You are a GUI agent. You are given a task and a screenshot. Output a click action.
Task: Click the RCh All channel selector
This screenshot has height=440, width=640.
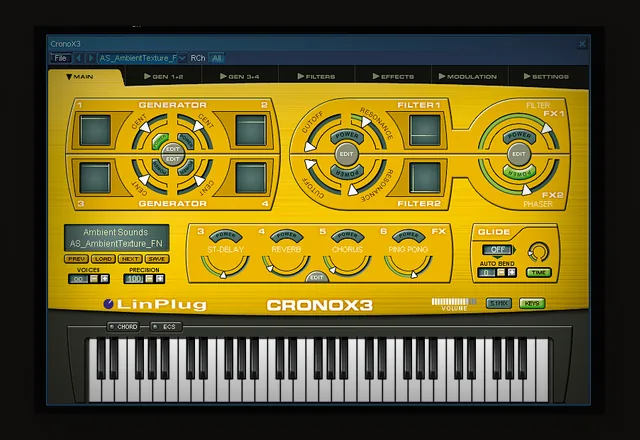point(216,58)
